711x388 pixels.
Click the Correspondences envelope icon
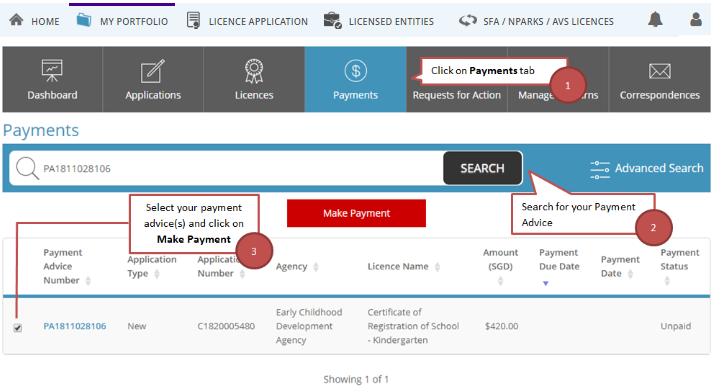(x=659, y=71)
